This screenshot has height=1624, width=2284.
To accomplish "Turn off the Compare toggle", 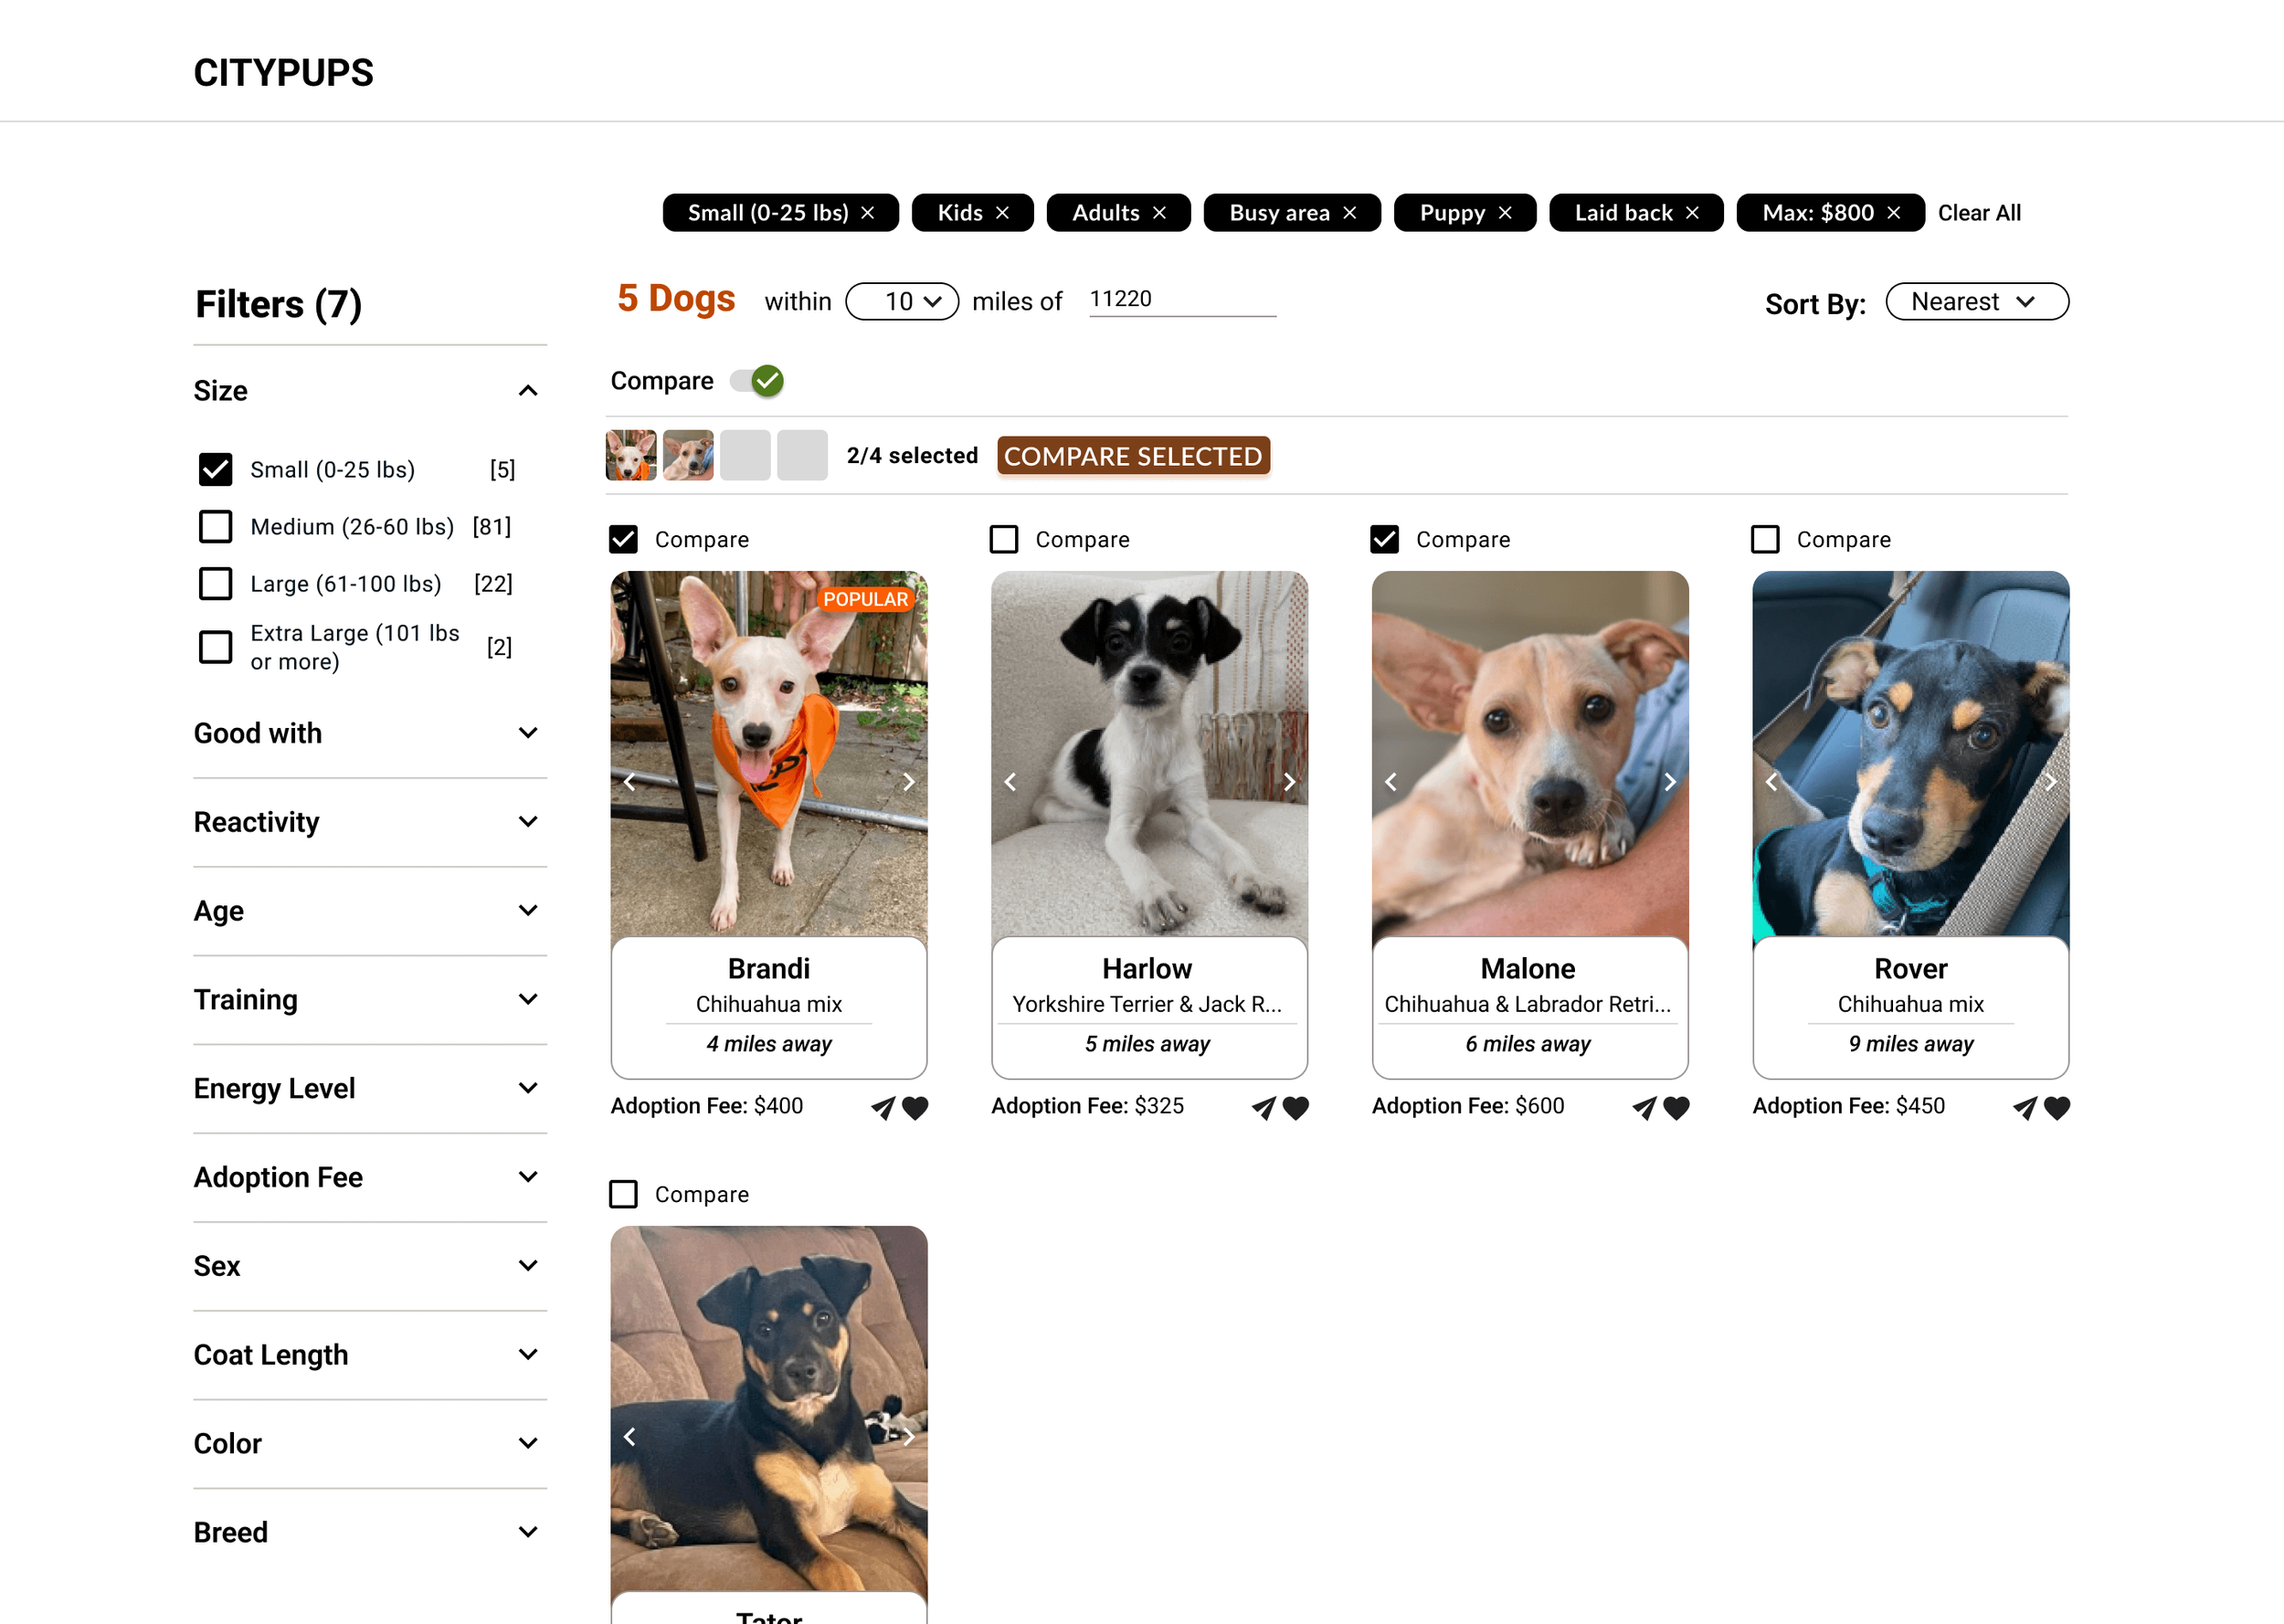I will point(758,381).
